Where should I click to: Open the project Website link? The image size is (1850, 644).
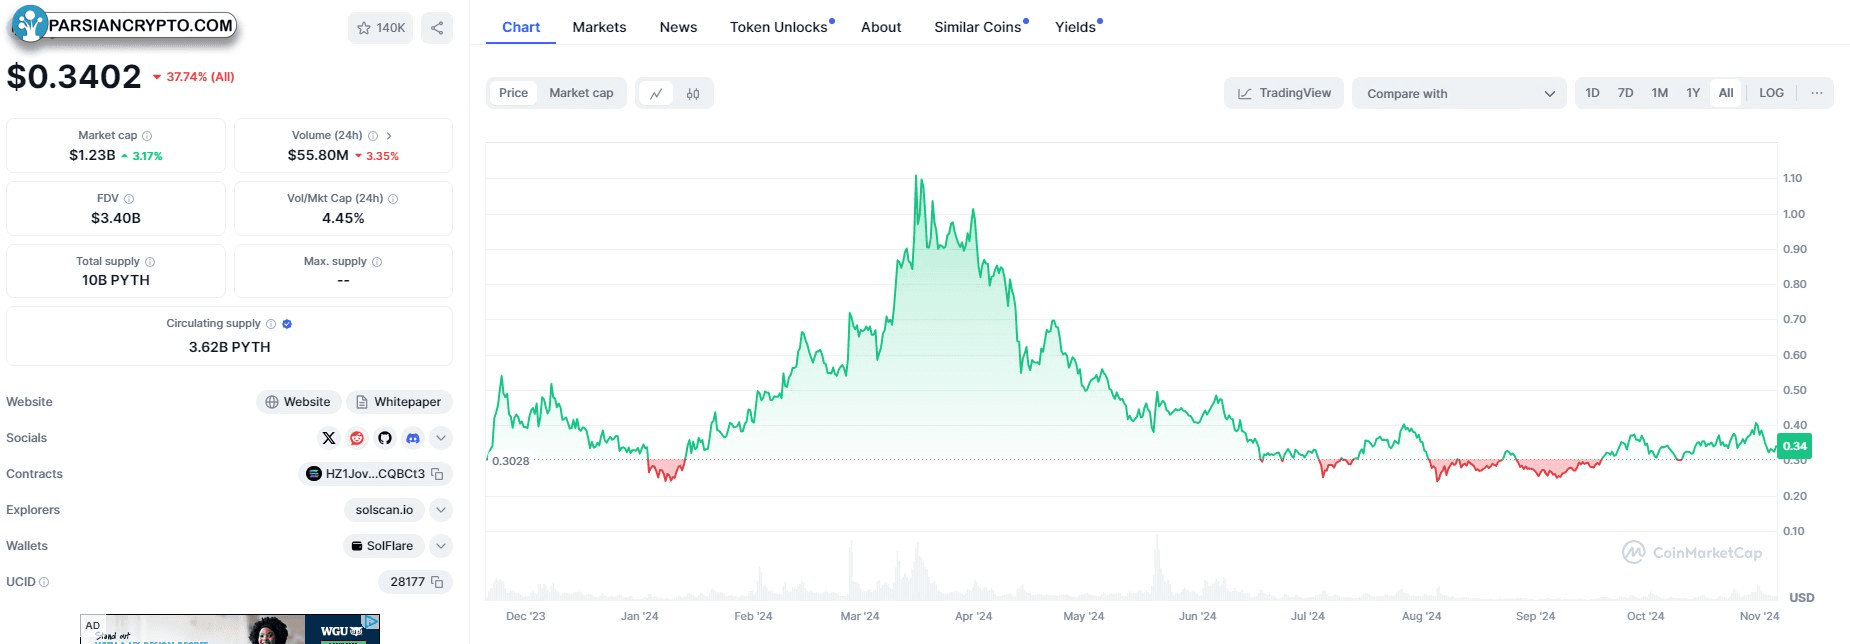(298, 402)
